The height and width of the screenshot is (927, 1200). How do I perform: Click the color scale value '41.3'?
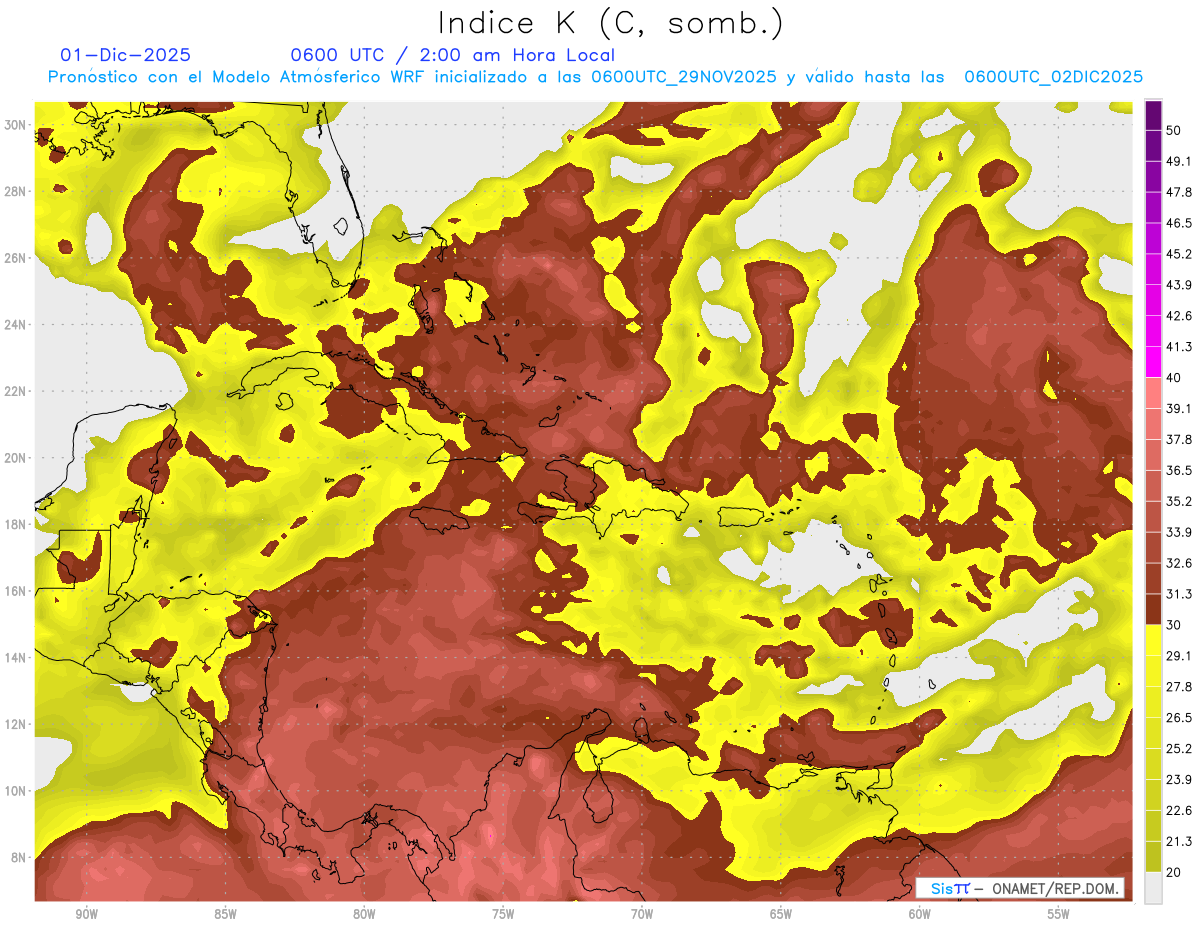point(1178,347)
